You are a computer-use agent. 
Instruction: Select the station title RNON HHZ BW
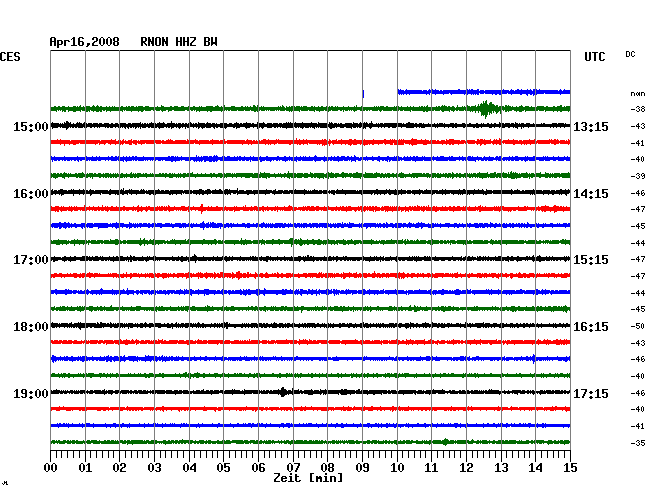click(x=179, y=42)
